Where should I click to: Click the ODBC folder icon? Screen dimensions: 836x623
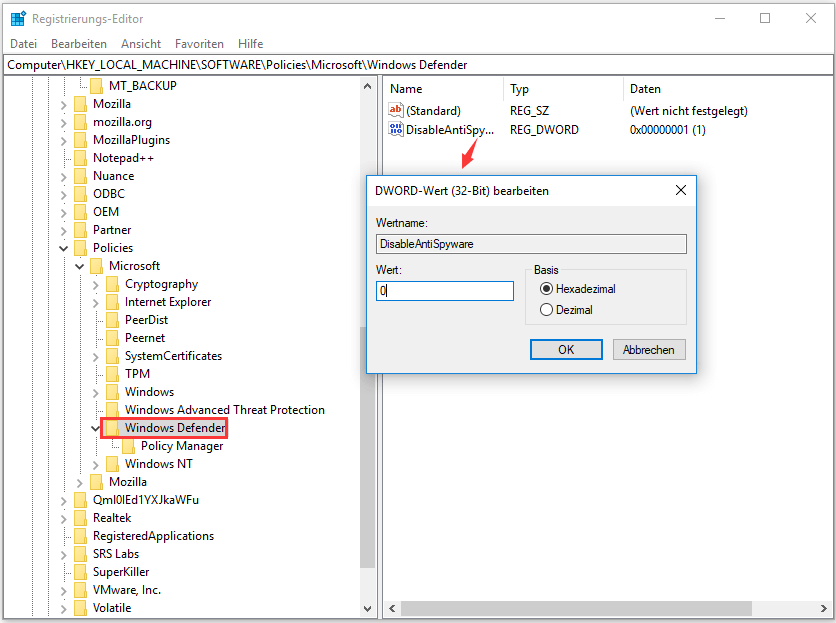point(81,194)
